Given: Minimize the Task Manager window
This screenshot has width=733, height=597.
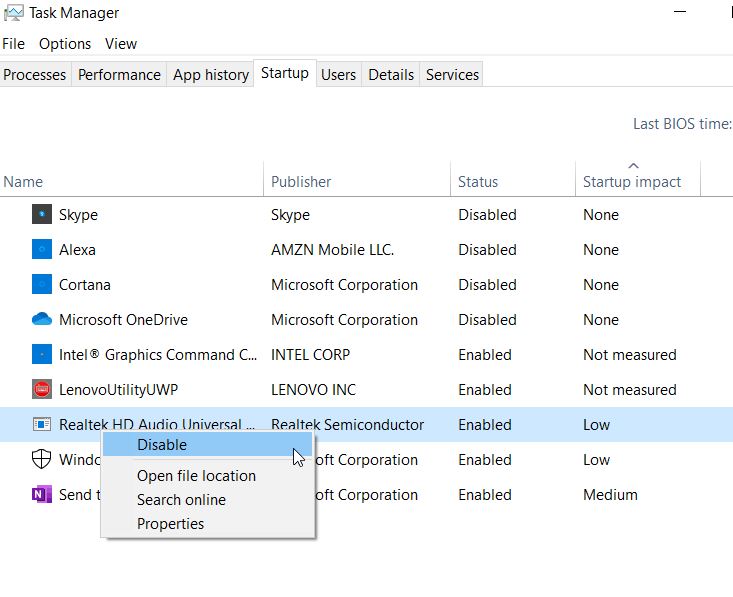Looking at the screenshot, I should pos(680,12).
